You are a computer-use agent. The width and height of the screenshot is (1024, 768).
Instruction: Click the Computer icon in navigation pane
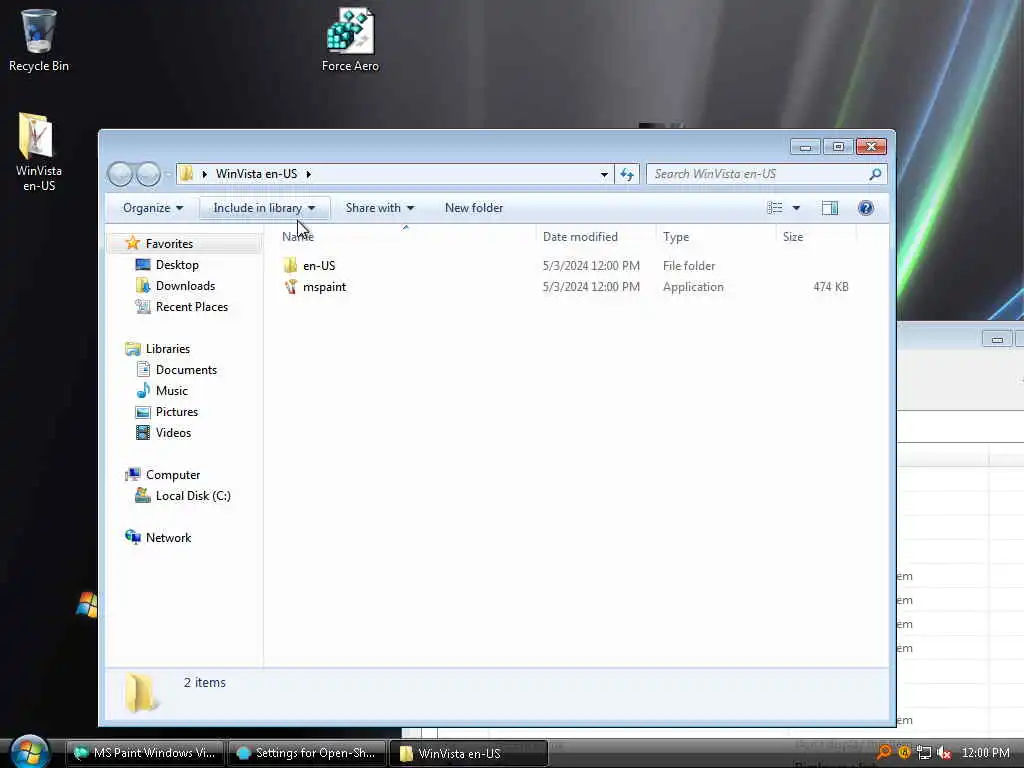[133, 475]
